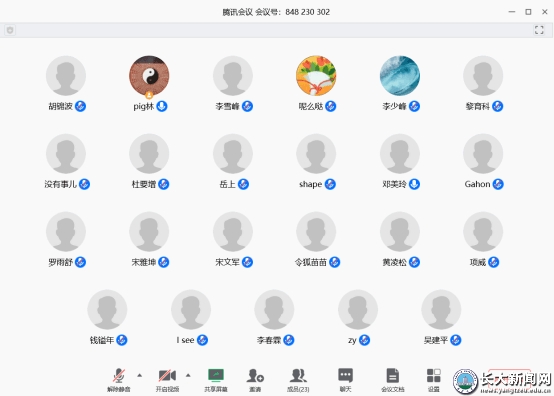Click mic icon next to 呢么哒
This screenshot has height=396, width=554.
click(x=331, y=106)
